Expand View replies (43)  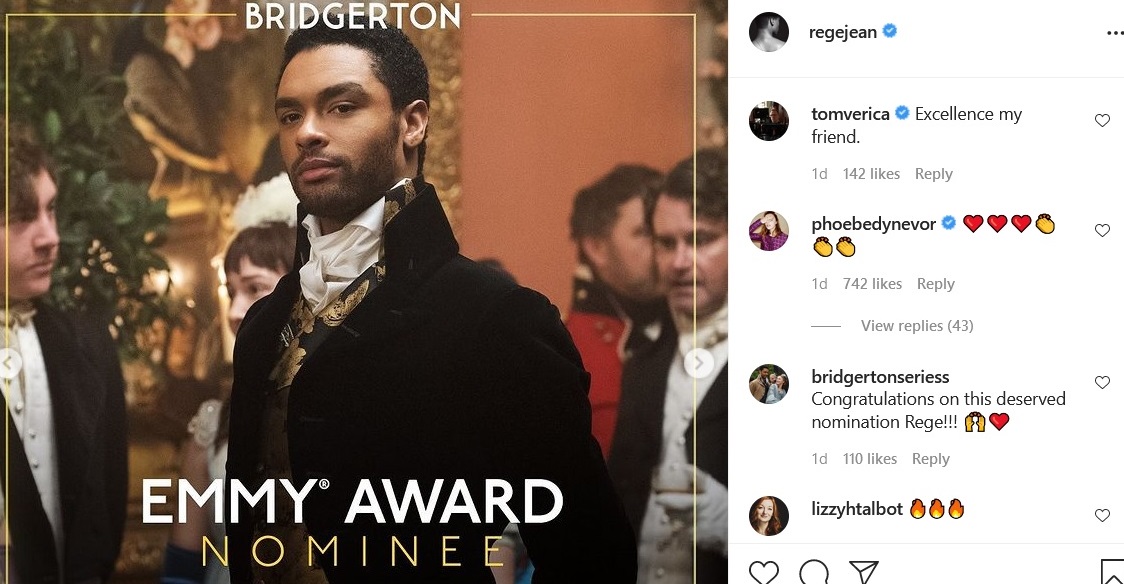click(x=917, y=325)
